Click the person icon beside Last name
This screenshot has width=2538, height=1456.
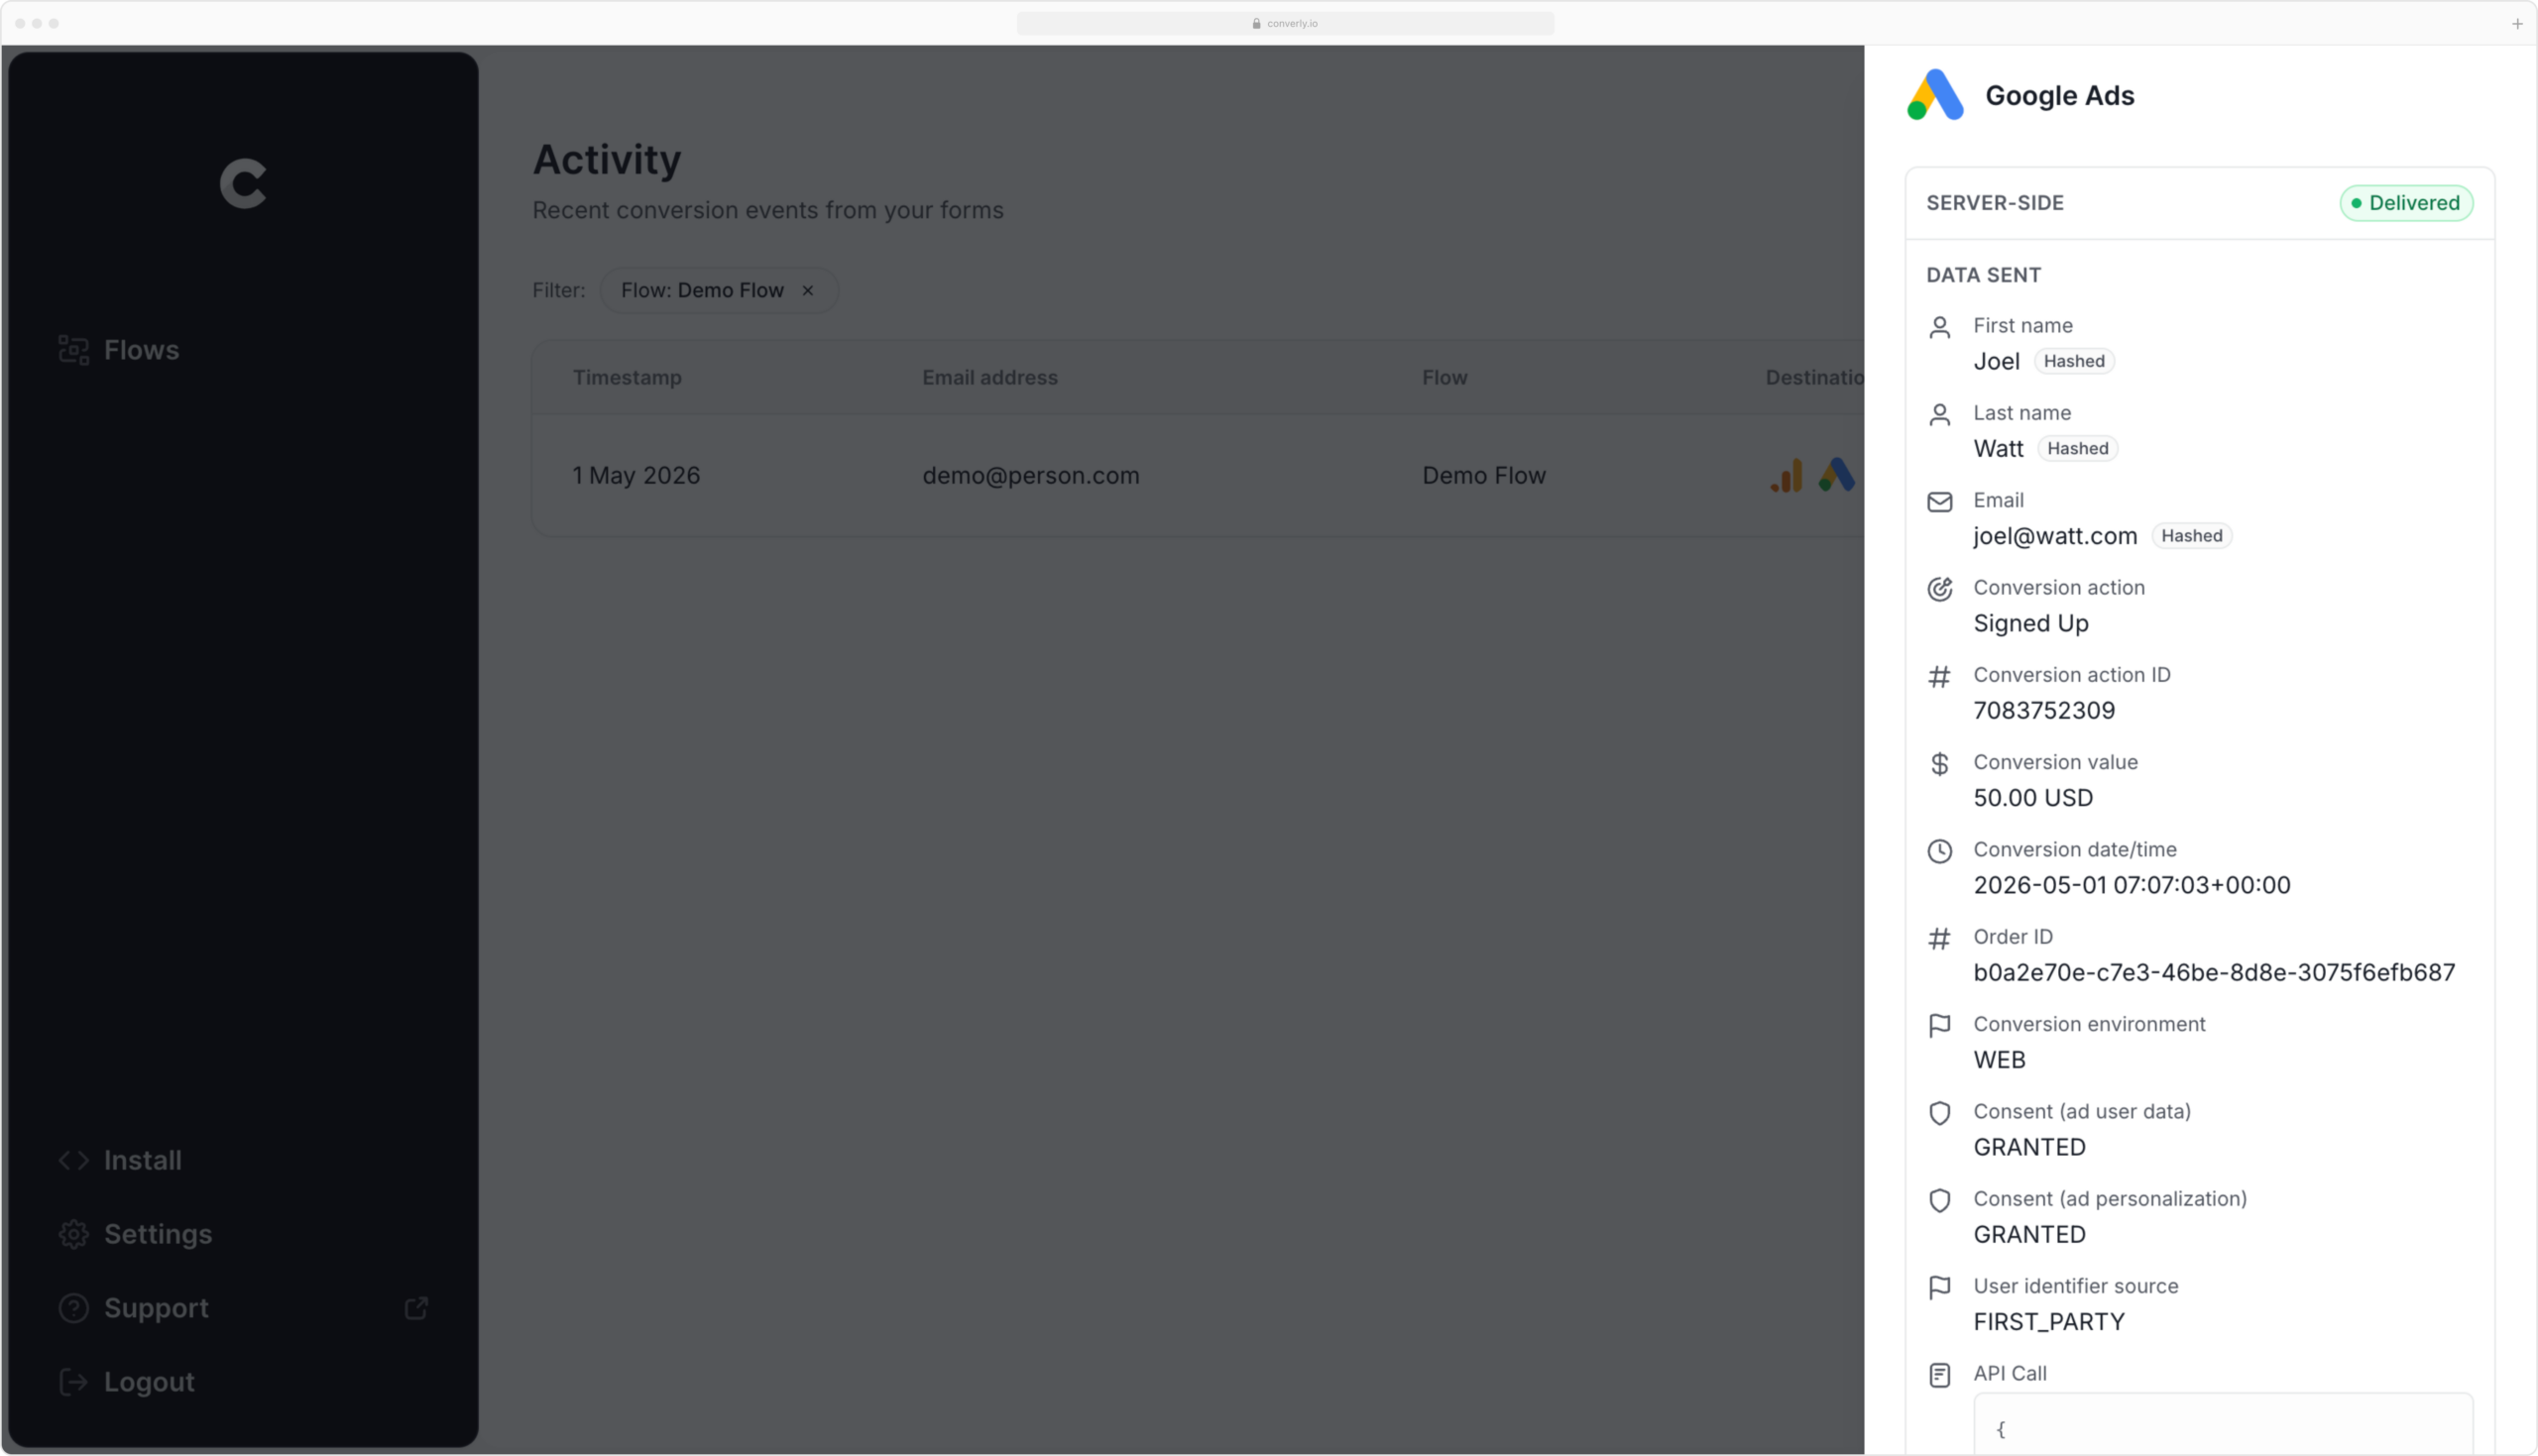click(1940, 414)
